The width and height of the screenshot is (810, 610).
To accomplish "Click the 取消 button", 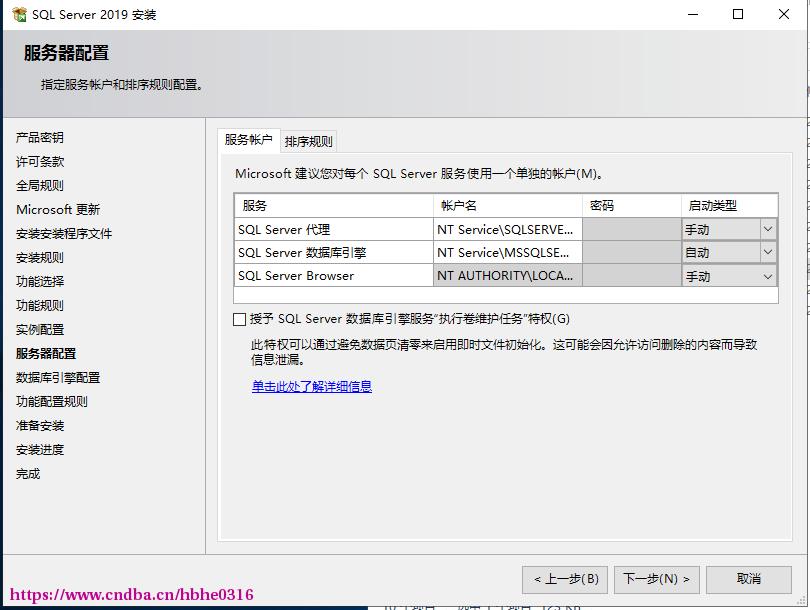I will [749, 580].
